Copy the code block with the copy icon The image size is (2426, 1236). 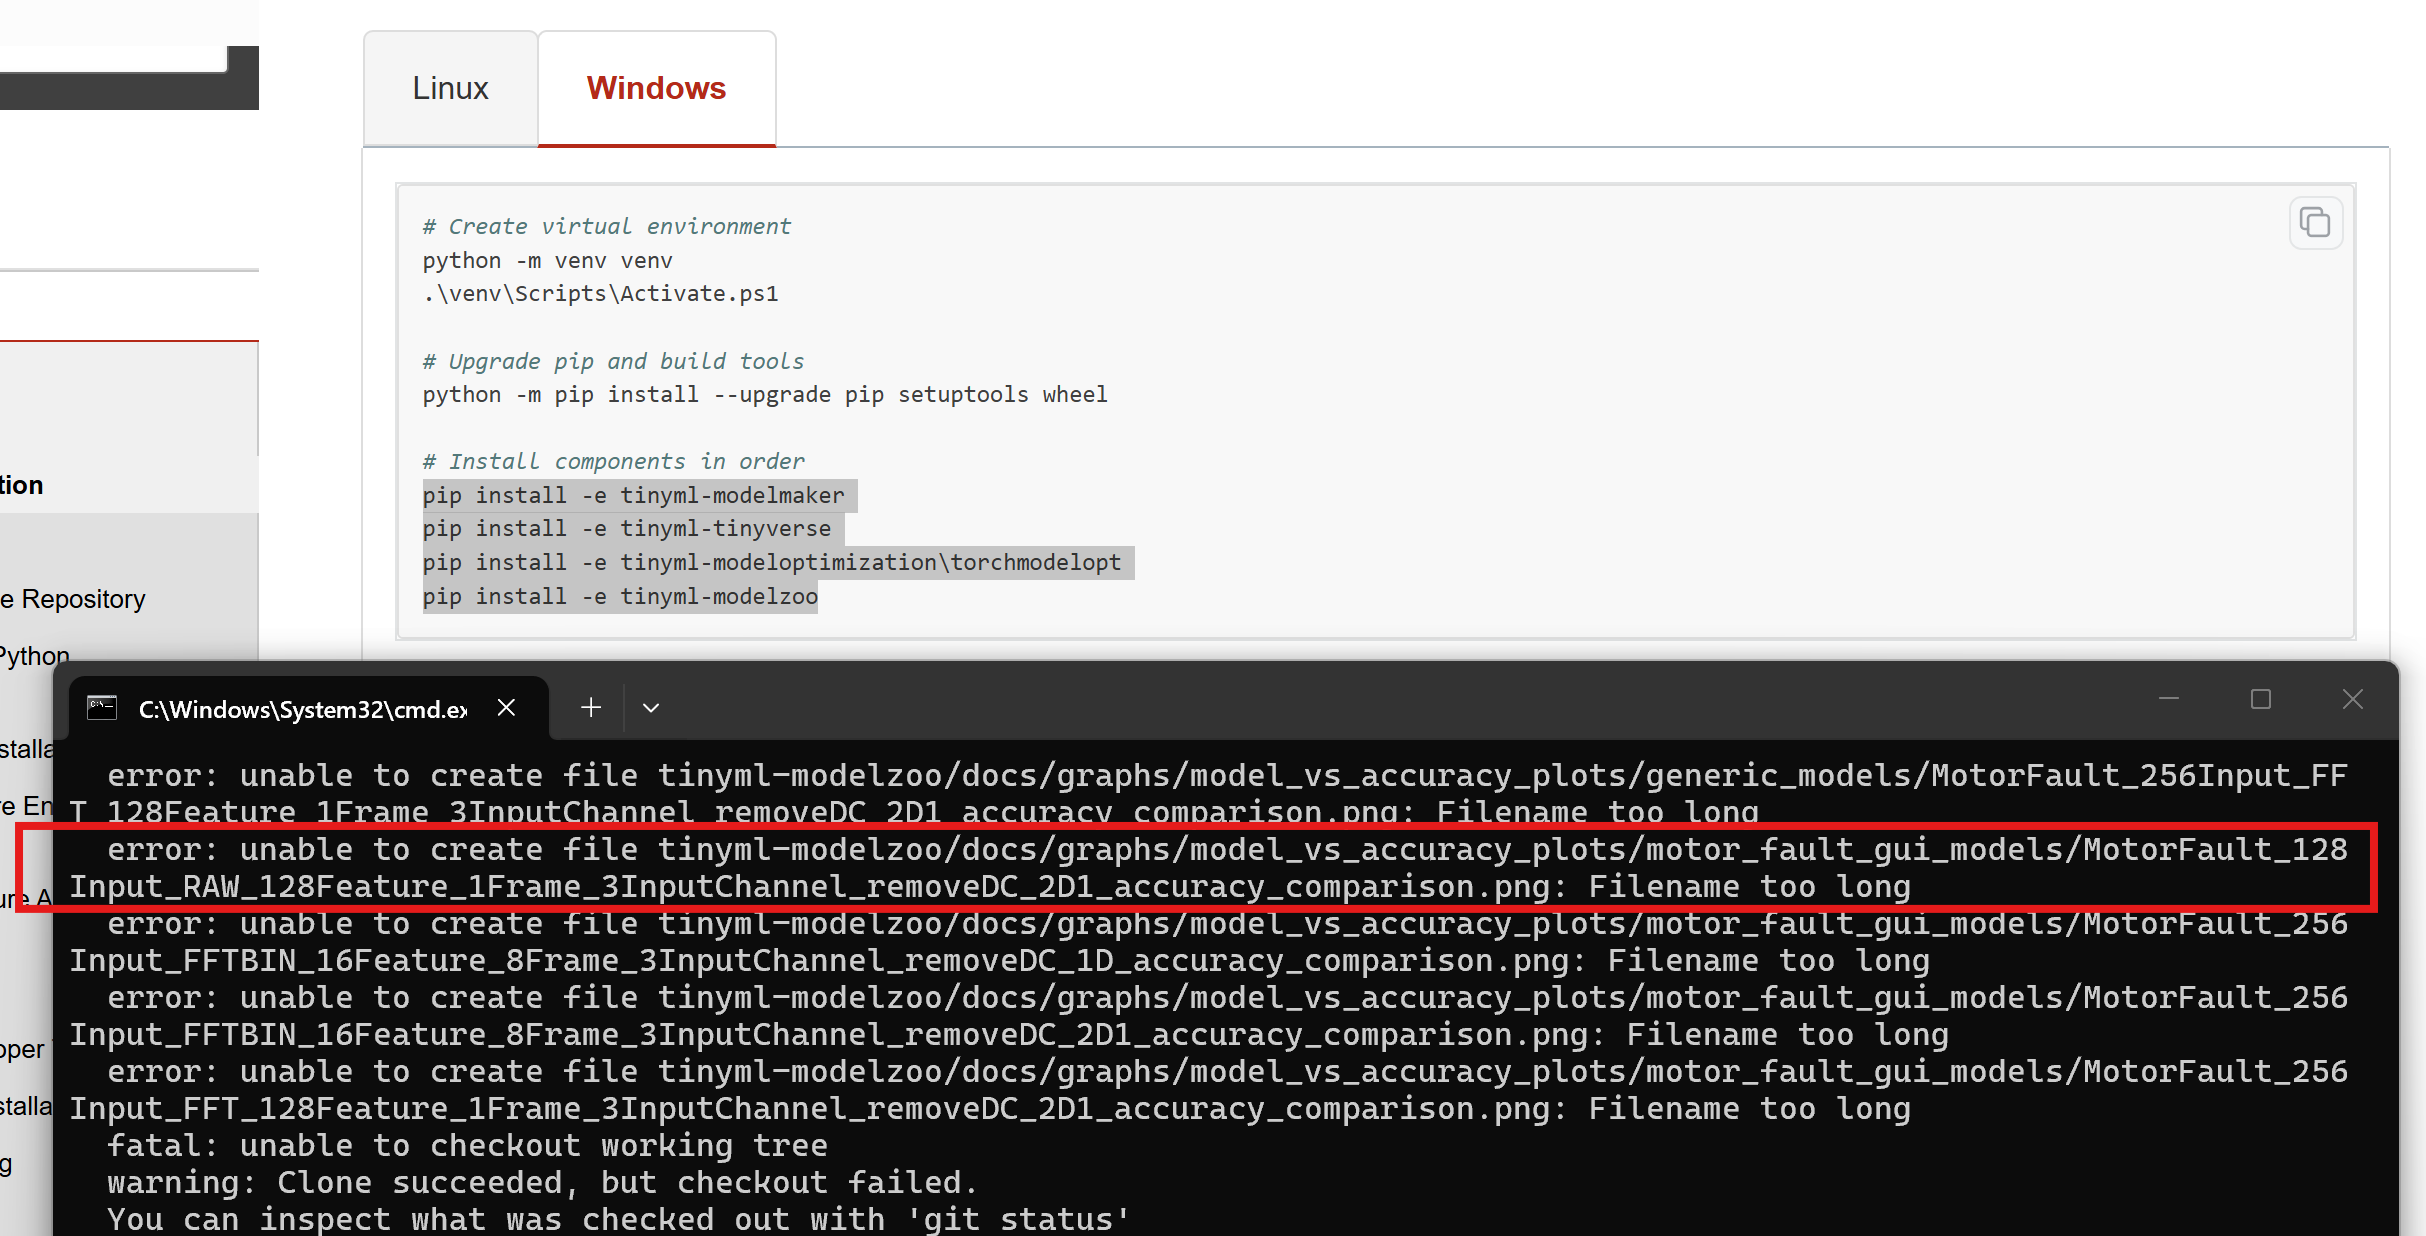[x=2315, y=222]
